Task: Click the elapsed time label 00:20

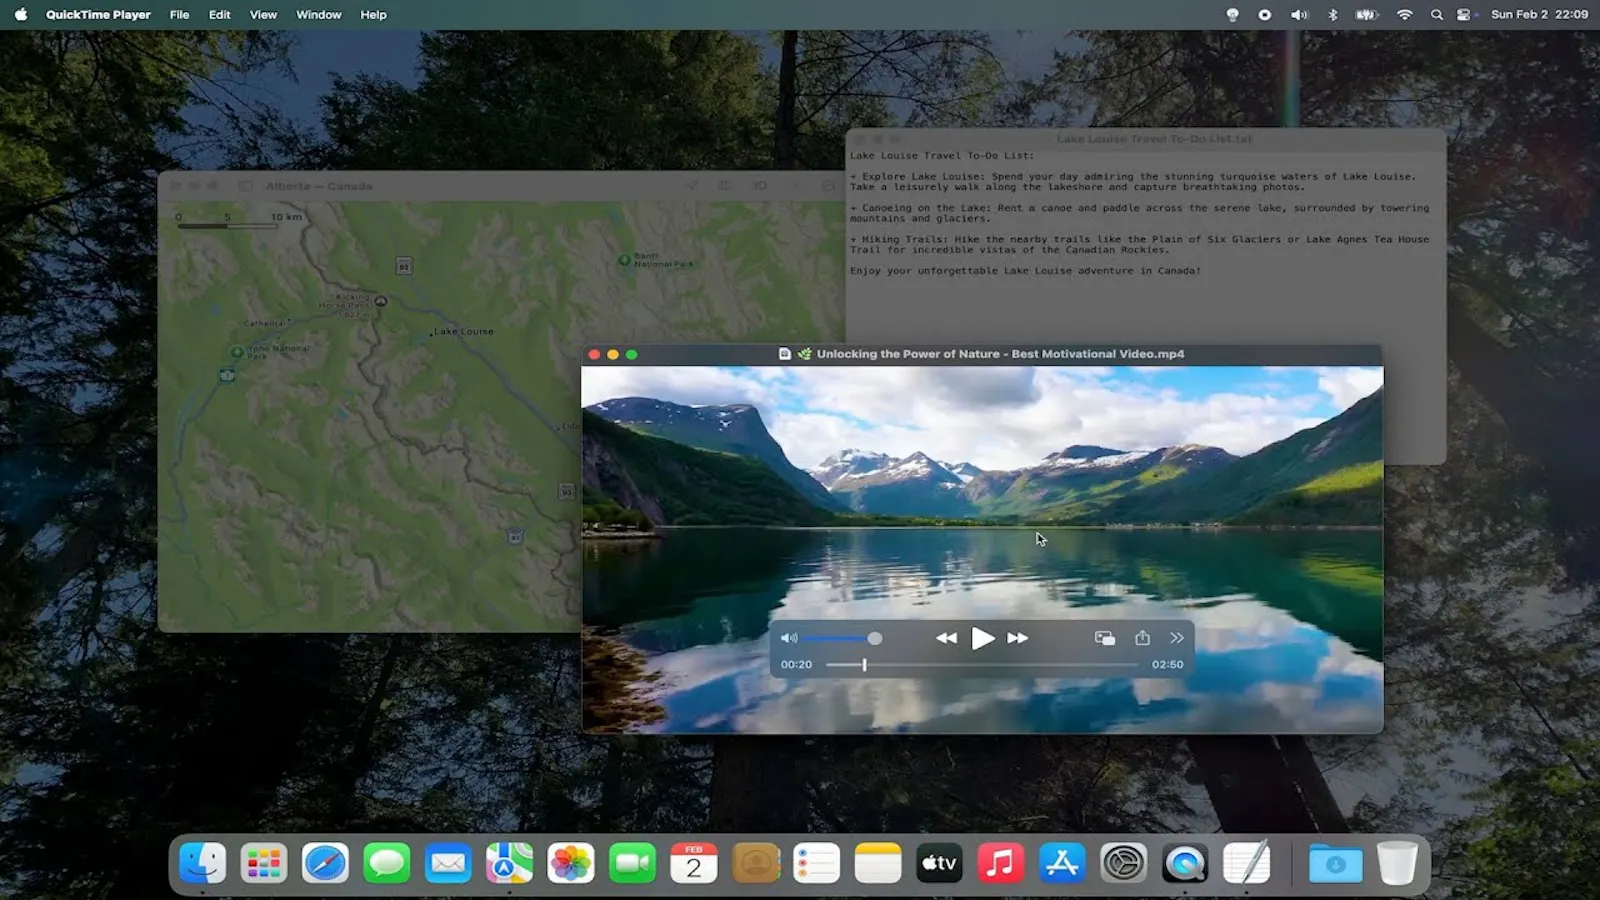Action: coord(796,664)
